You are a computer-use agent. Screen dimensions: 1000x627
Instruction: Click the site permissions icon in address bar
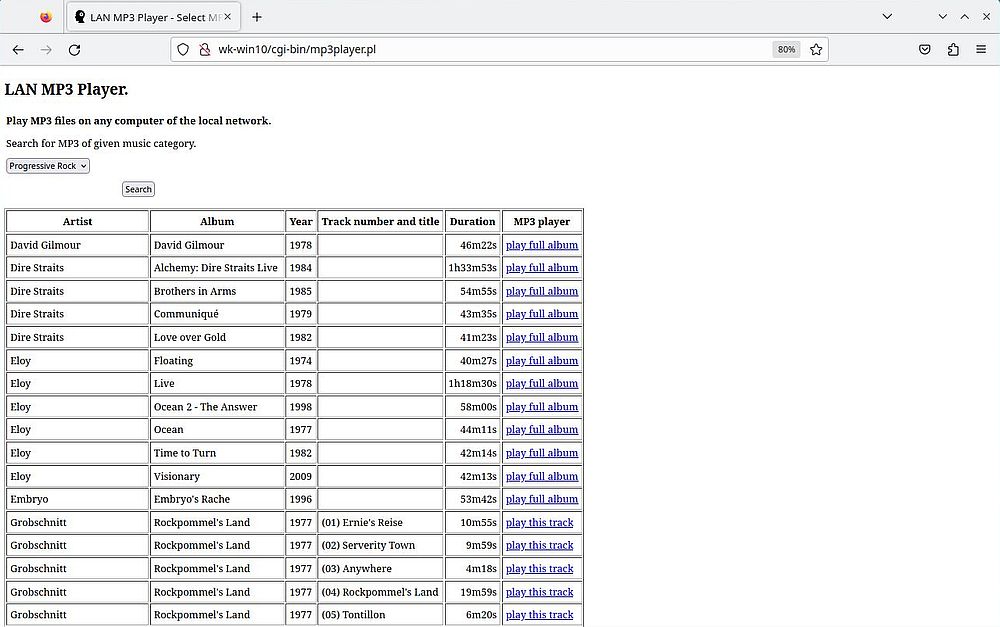point(205,49)
